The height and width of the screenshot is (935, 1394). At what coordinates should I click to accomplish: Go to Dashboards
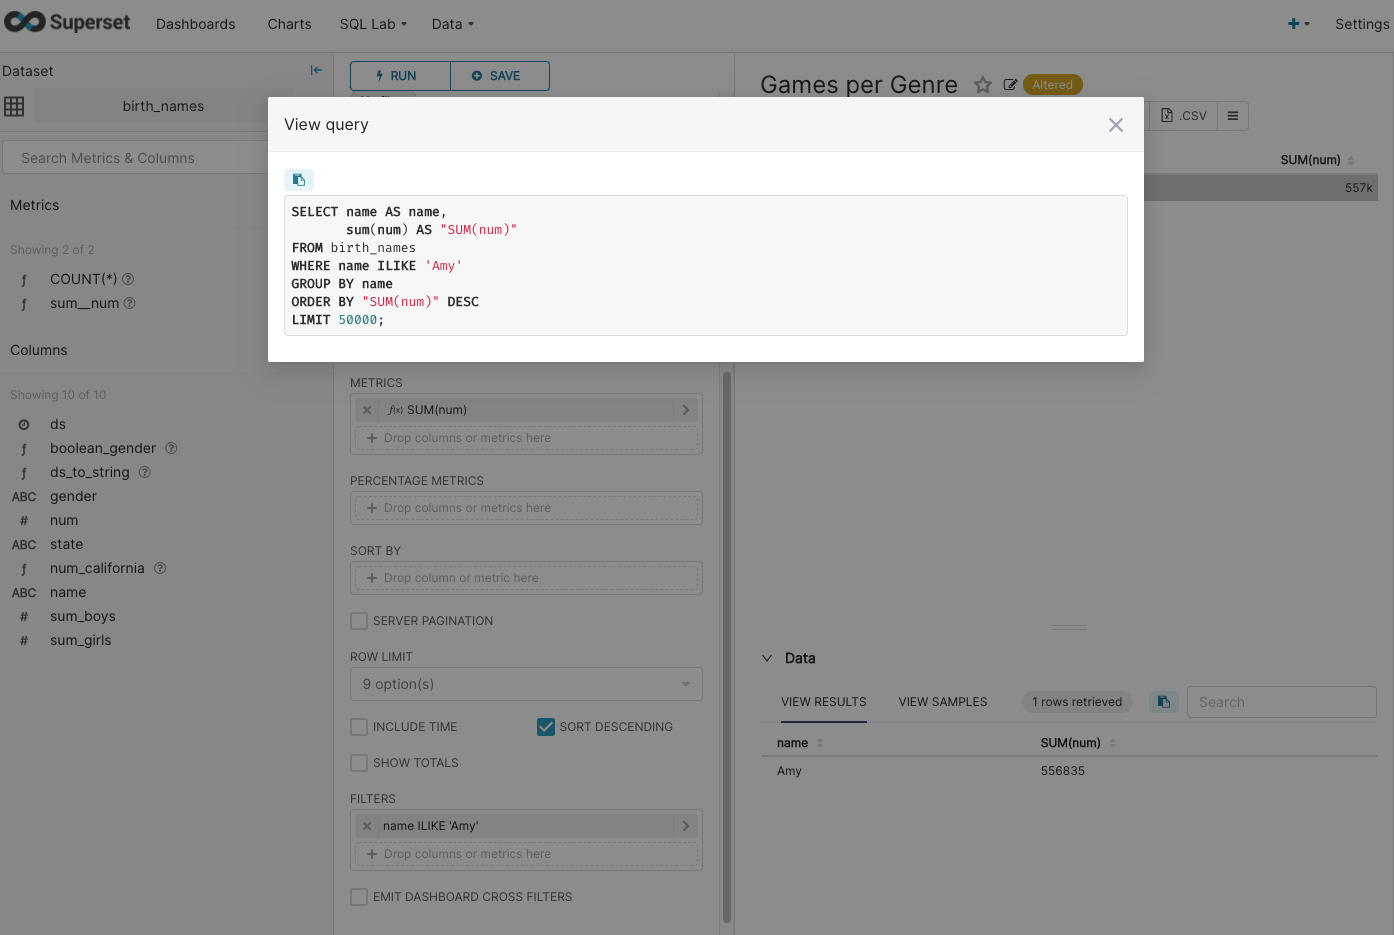[196, 24]
